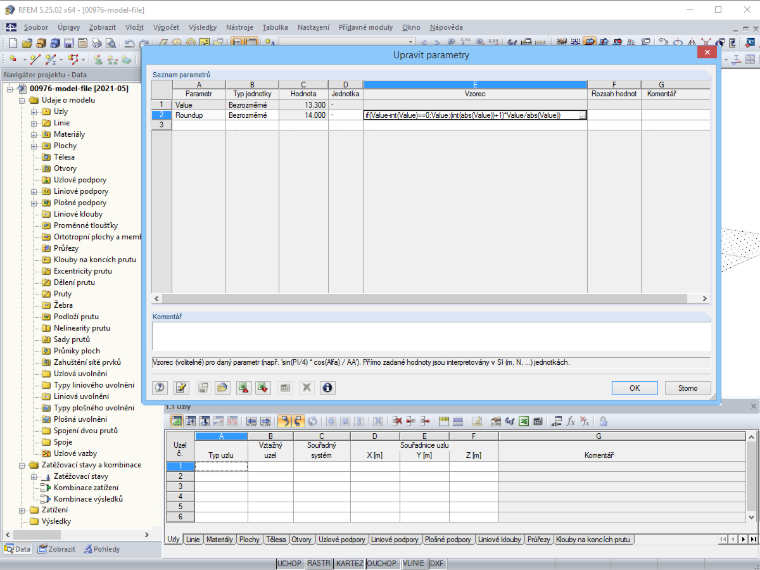Select the Průřezy tree item

pos(66,248)
